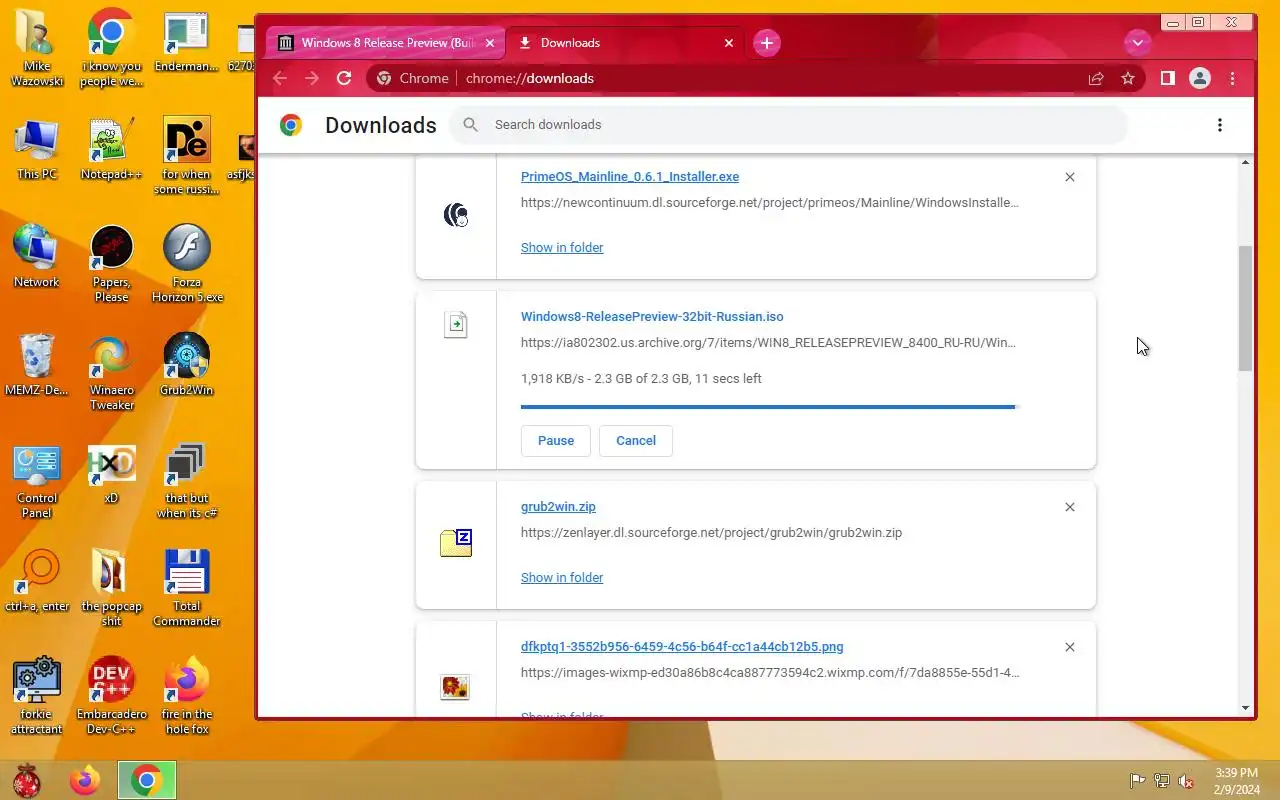Close the Downloads tab
Screen dimensions: 1280x800
click(x=729, y=43)
